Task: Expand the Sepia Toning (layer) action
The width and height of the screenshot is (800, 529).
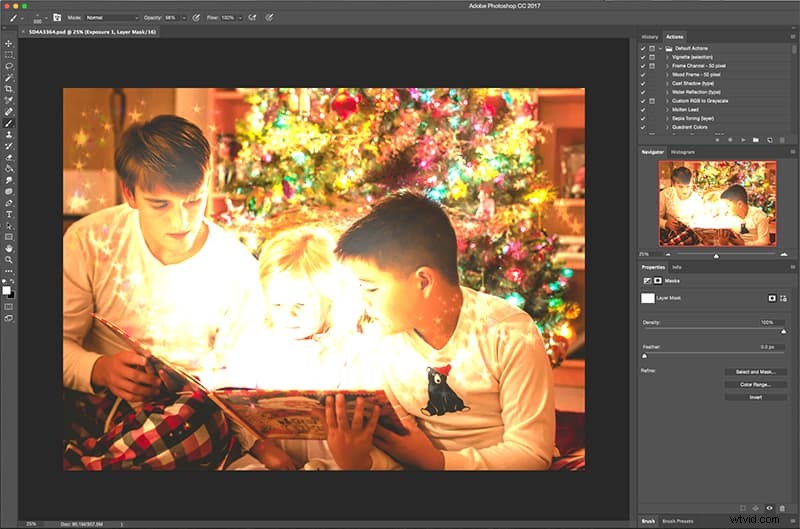Action: (x=667, y=118)
